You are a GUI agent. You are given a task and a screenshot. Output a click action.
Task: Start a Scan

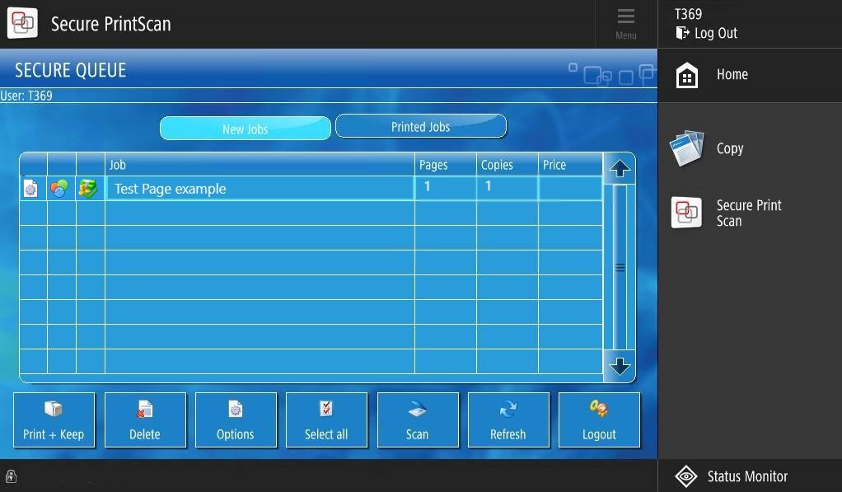pos(418,420)
